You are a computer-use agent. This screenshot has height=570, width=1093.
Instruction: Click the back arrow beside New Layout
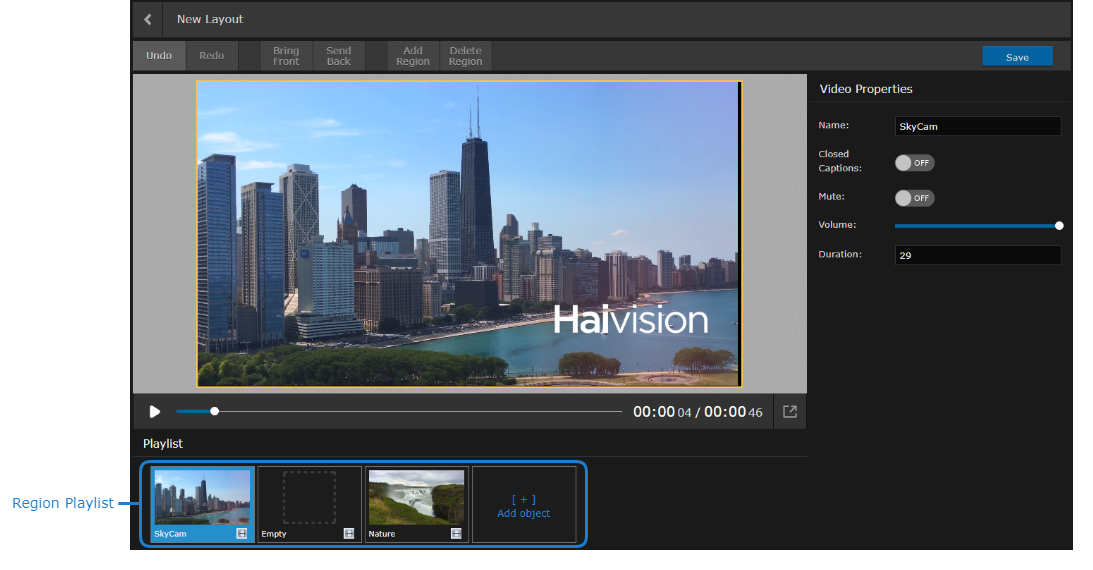[x=148, y=19]
